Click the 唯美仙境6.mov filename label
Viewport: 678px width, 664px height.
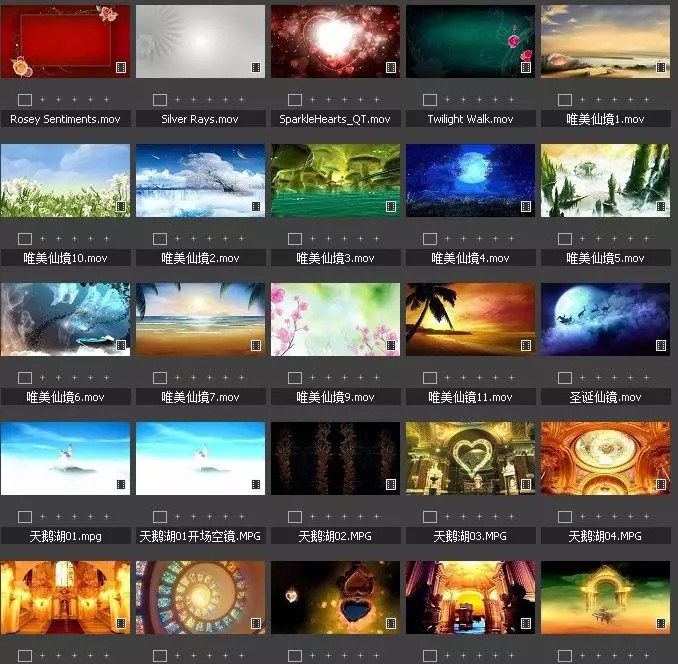pos(65,397)
